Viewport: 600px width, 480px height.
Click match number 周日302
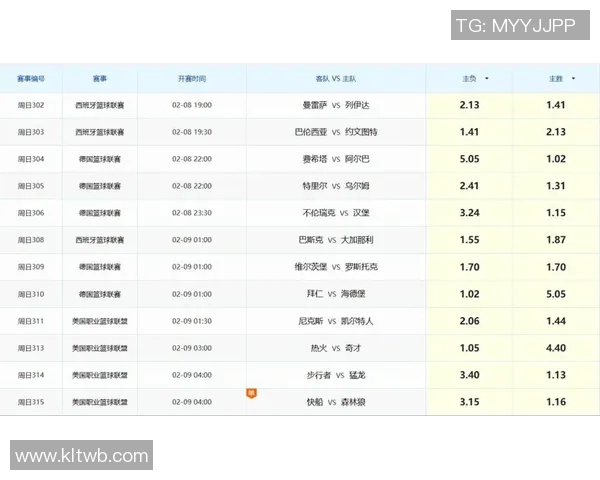(x=31, y=105)
